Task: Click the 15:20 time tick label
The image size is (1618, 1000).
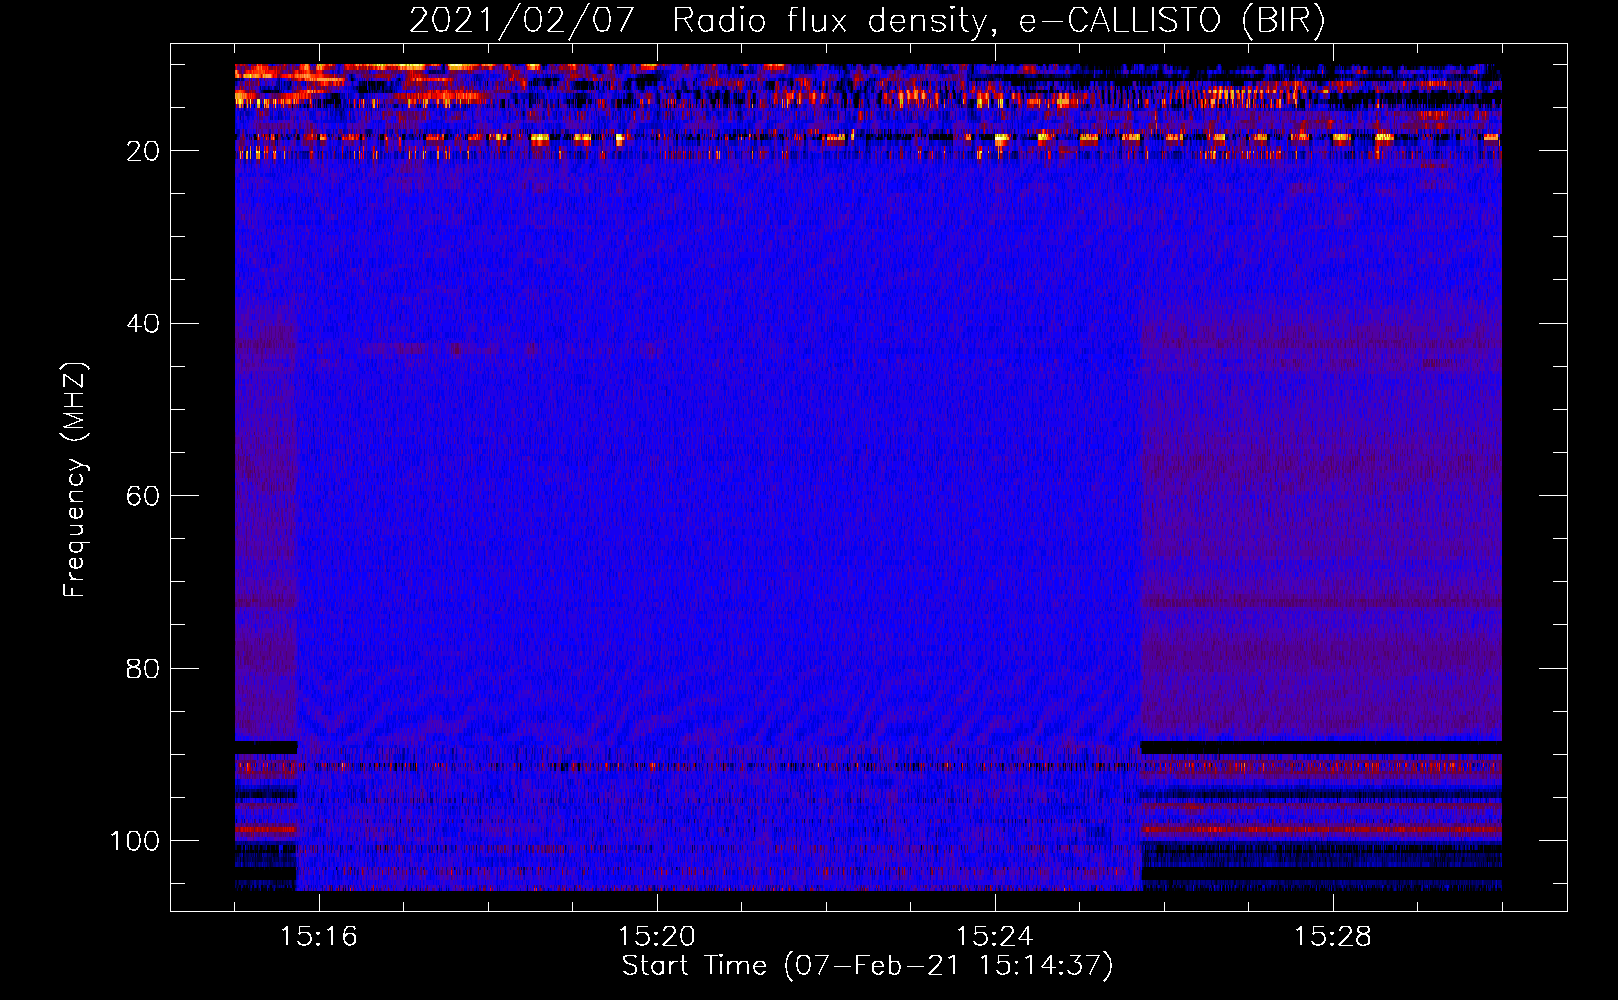Action: 657,937
